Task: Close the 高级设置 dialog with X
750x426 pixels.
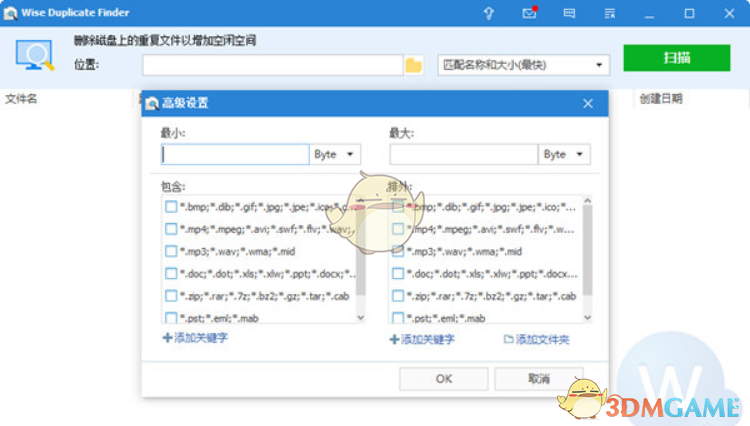Action: pyautogui.click(x=588, y=103)
